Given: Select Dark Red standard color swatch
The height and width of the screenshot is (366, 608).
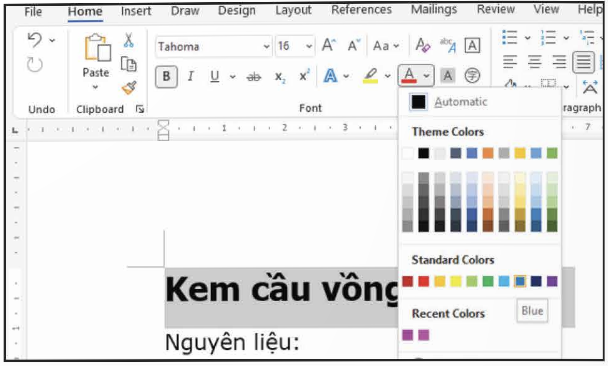Looking at the screenshot, I should click(x=408, y=281).
